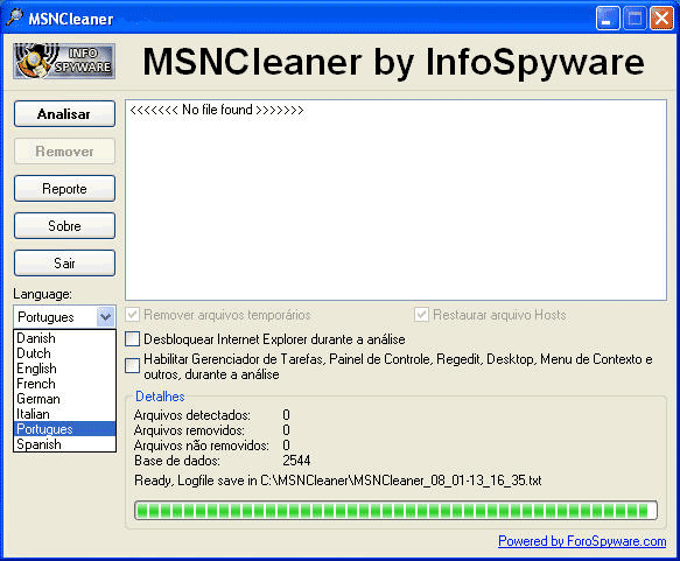Click the Language combo box field
Image resolution: width=680 pixels, height=561 pixels.
[x=65, y=317]
